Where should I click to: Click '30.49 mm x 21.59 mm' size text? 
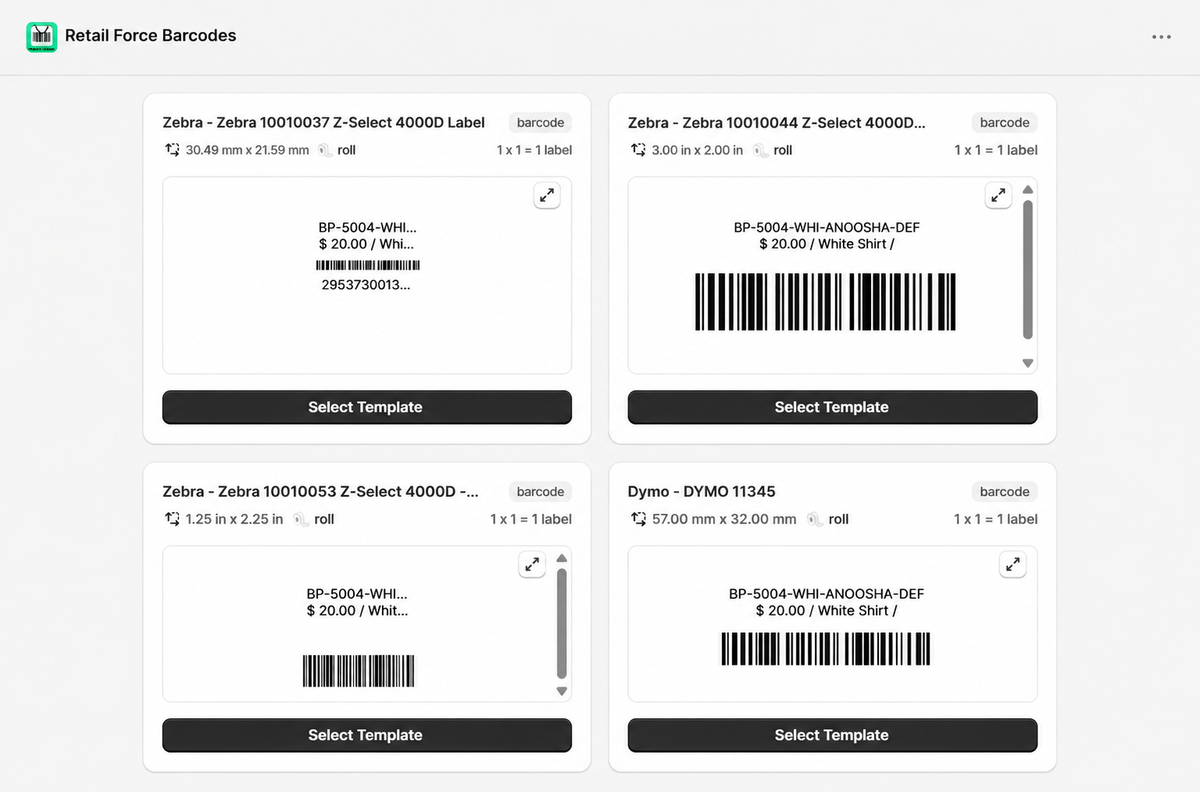[248, 150]
